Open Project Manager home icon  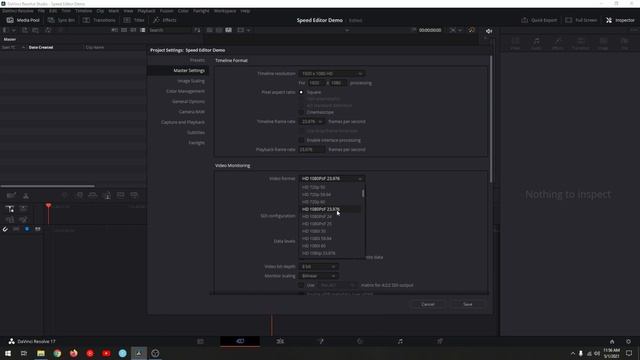coord(612,342)
